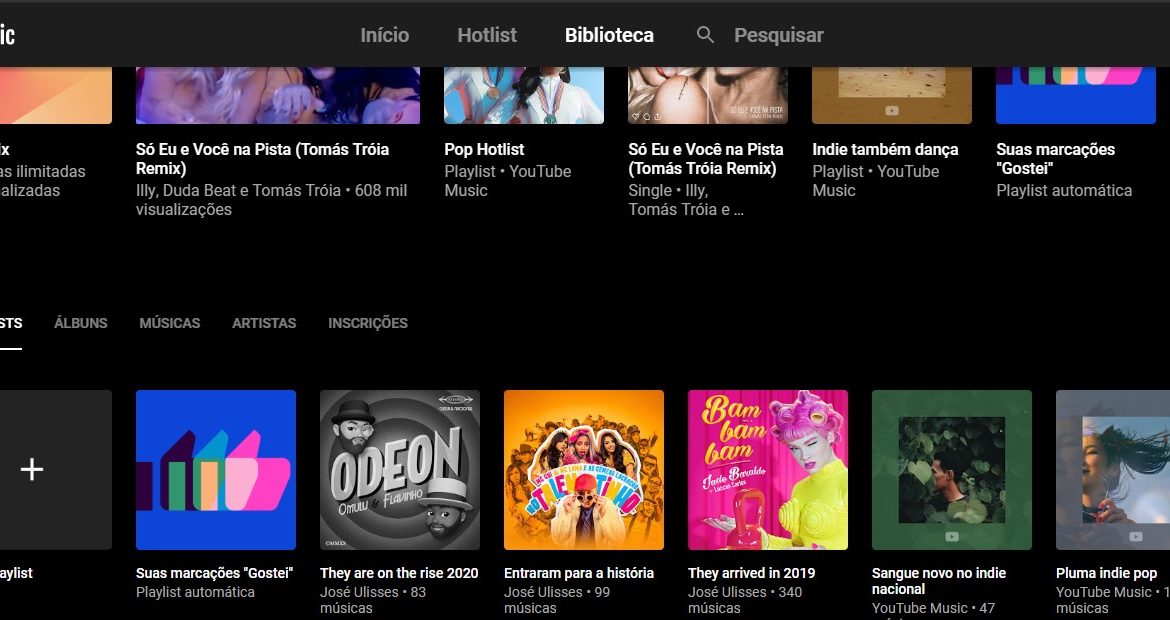
Task: Open the Bam bam bam cover of They arrived in 2019
Action: pos(768,470)
